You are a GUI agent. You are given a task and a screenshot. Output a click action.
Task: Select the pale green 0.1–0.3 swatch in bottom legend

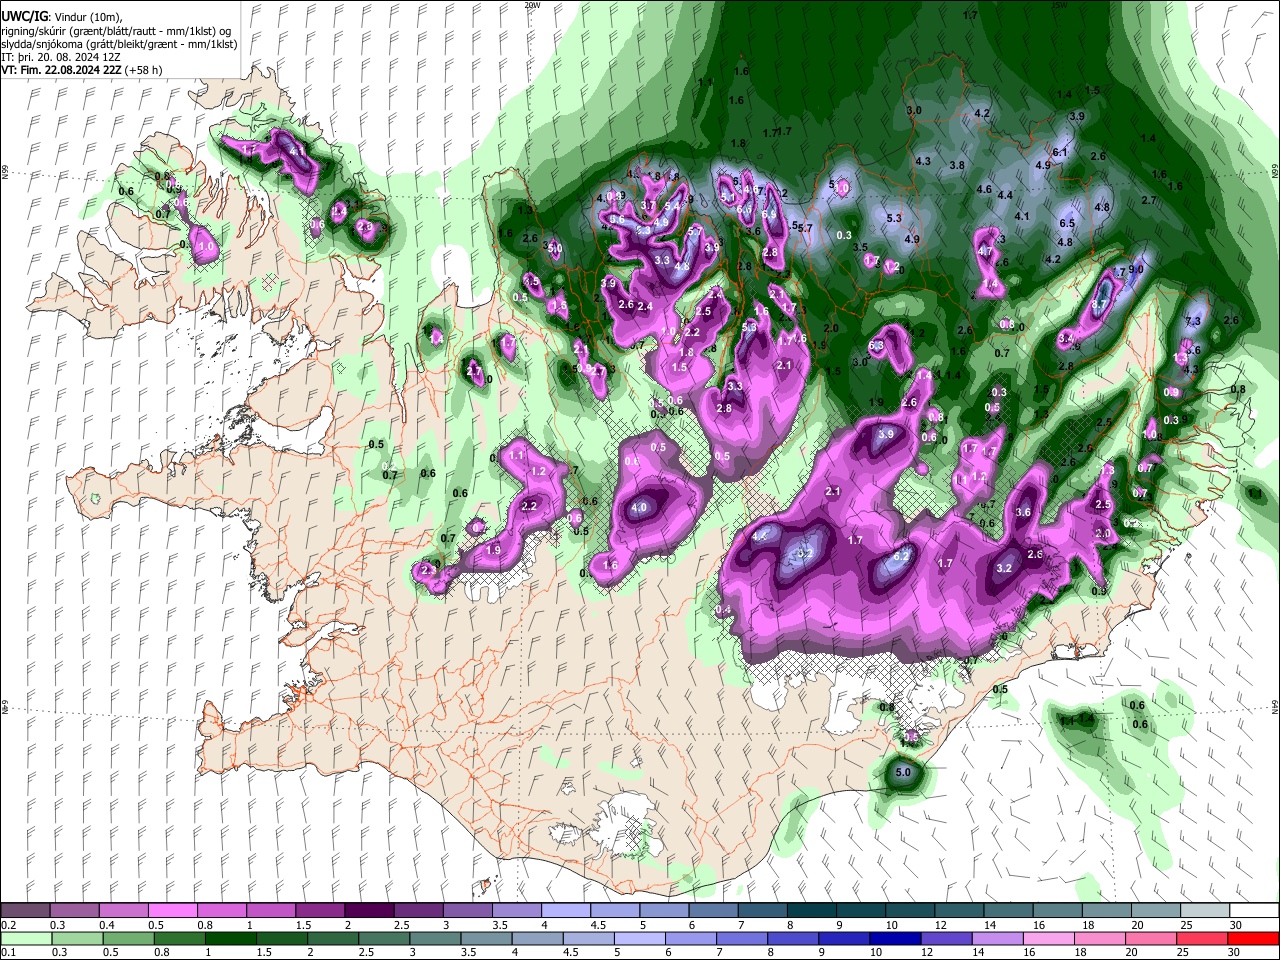(x=27, y=939)
